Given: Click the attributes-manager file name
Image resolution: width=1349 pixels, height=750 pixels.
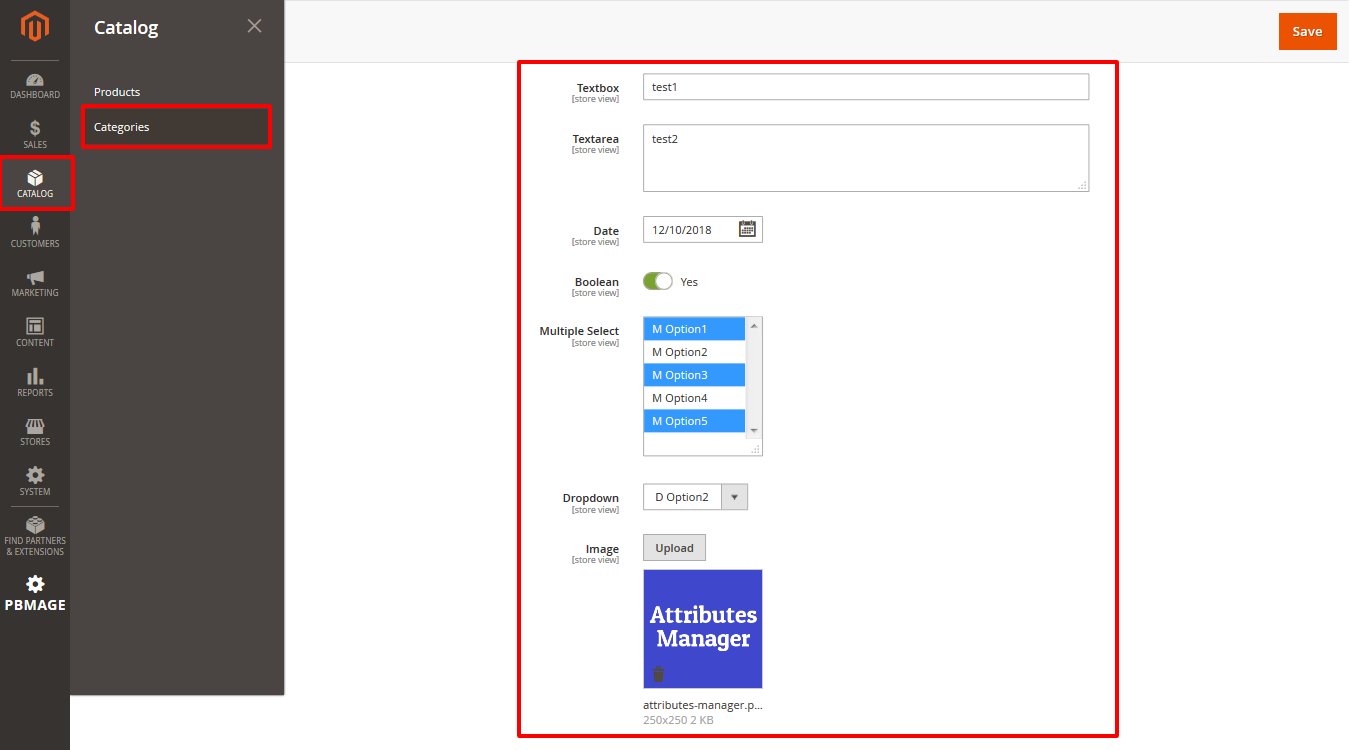Looking at the screenshot, I should tap(703, 705).
